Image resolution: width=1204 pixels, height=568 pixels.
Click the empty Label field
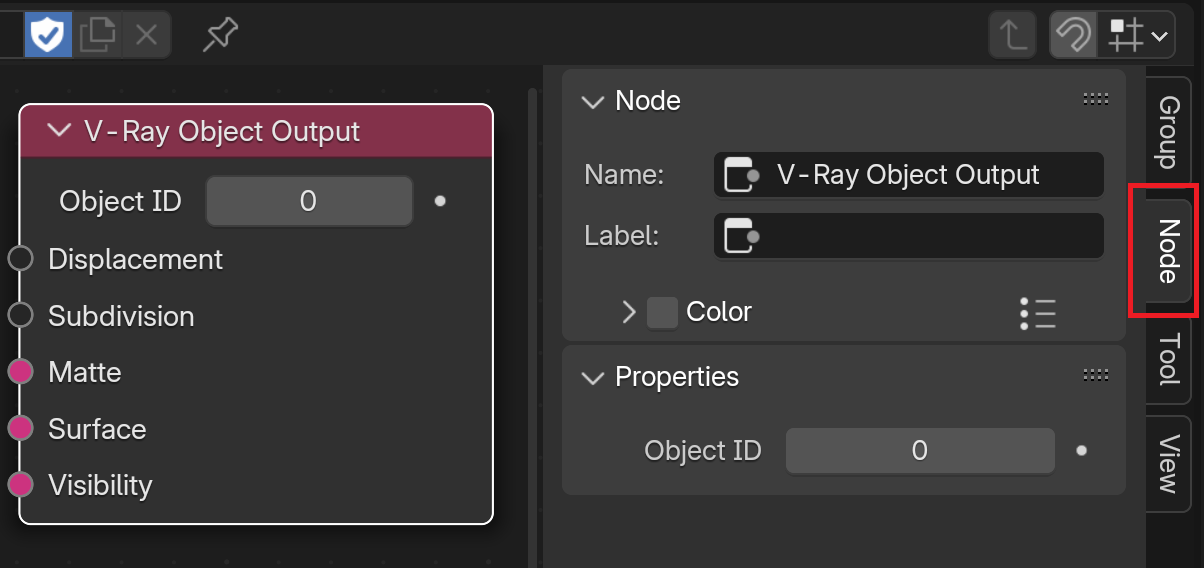(x=909, y=236)
